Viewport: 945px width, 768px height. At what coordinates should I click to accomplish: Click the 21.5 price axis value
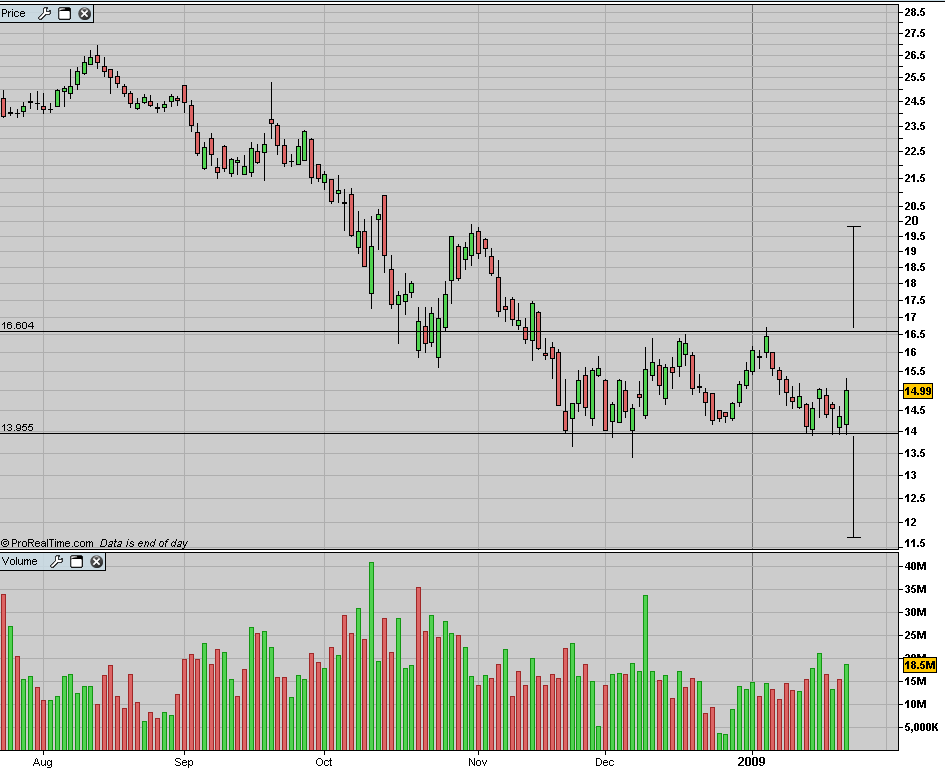click(915, 178)
